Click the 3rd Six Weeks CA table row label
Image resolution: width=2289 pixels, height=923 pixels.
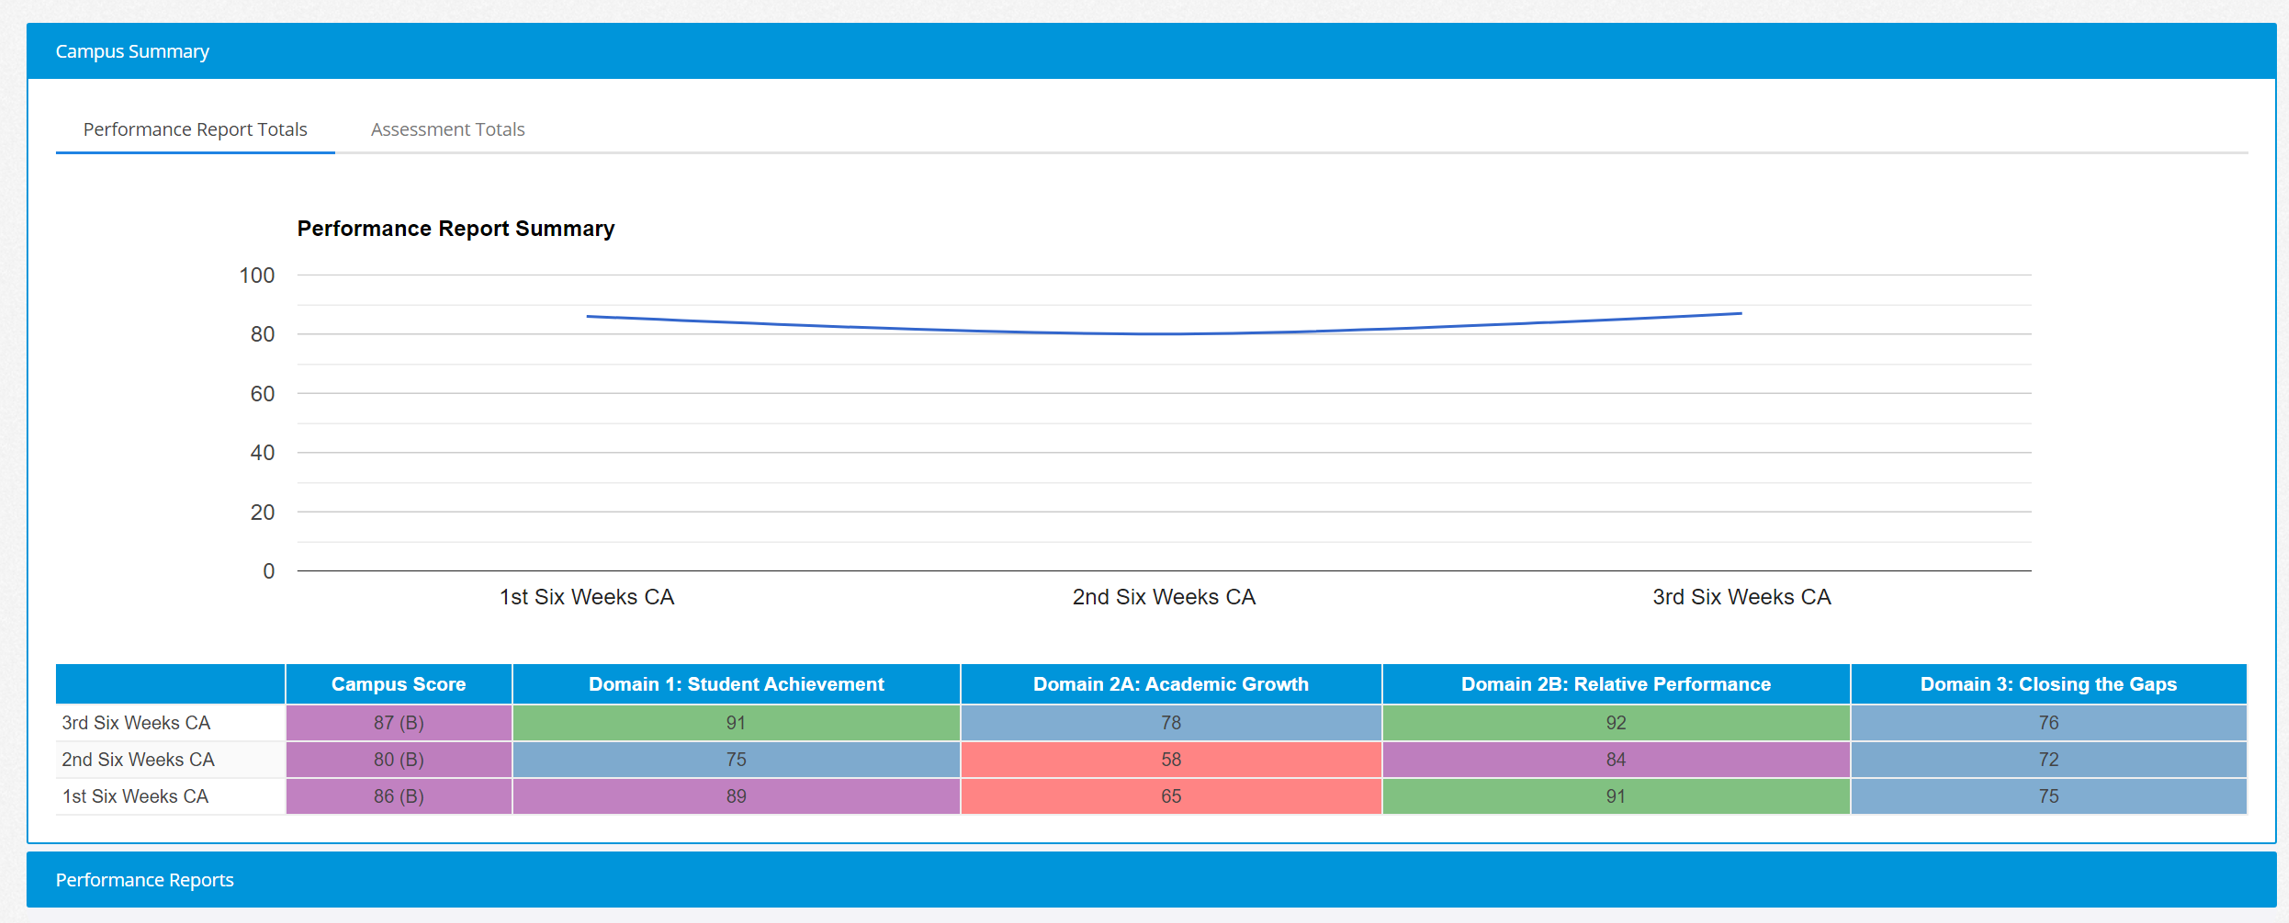tap(136, 723)
